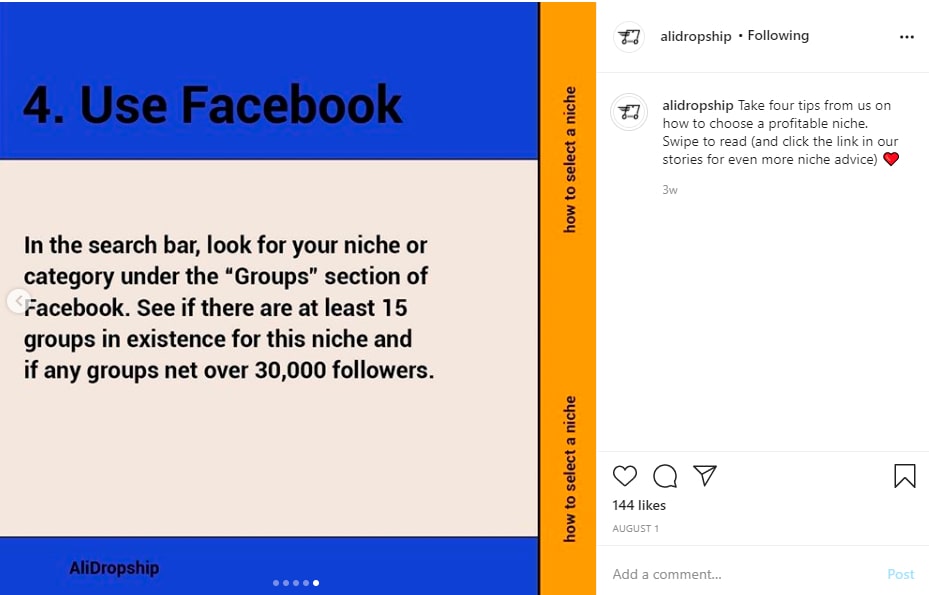Click the 3w timestamp under caption
The image size is (929, 595).
pyautogui.click(x=669, y=189)
